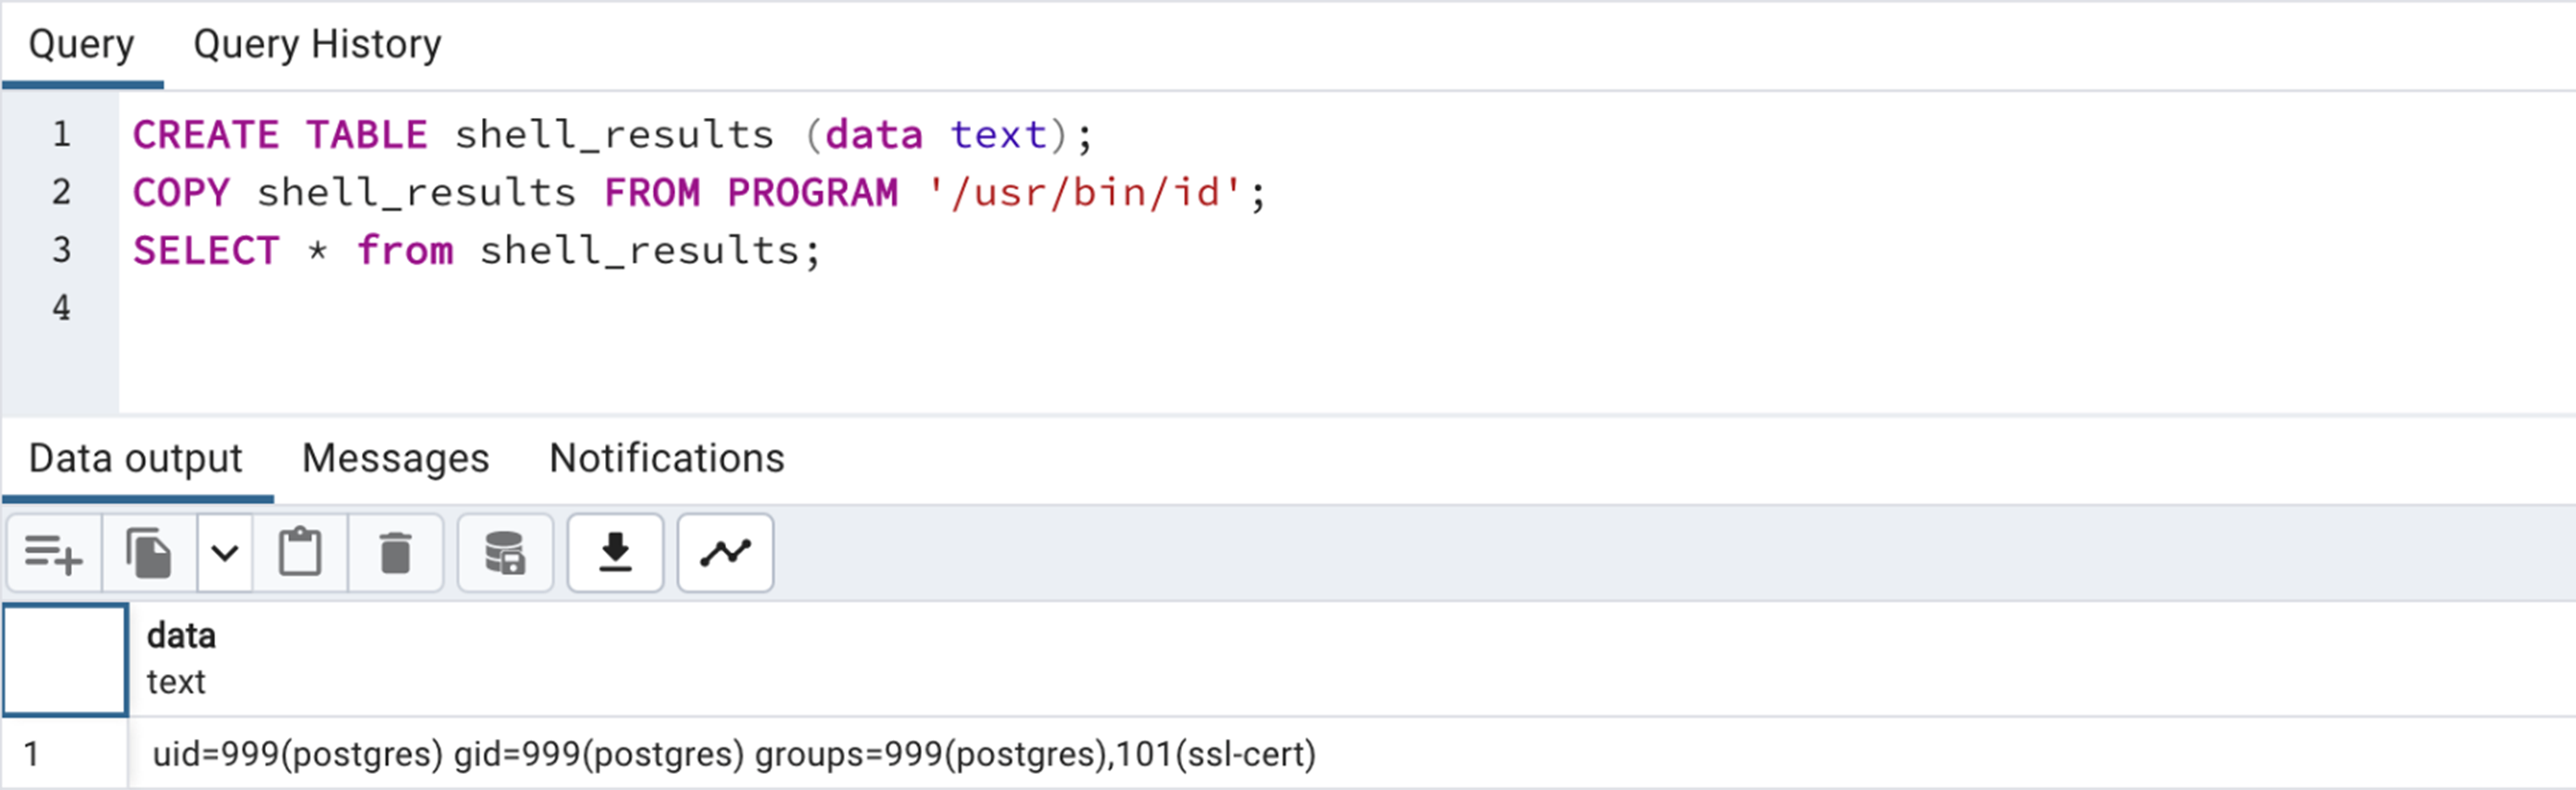Select the Data output tab

point(136,459)
